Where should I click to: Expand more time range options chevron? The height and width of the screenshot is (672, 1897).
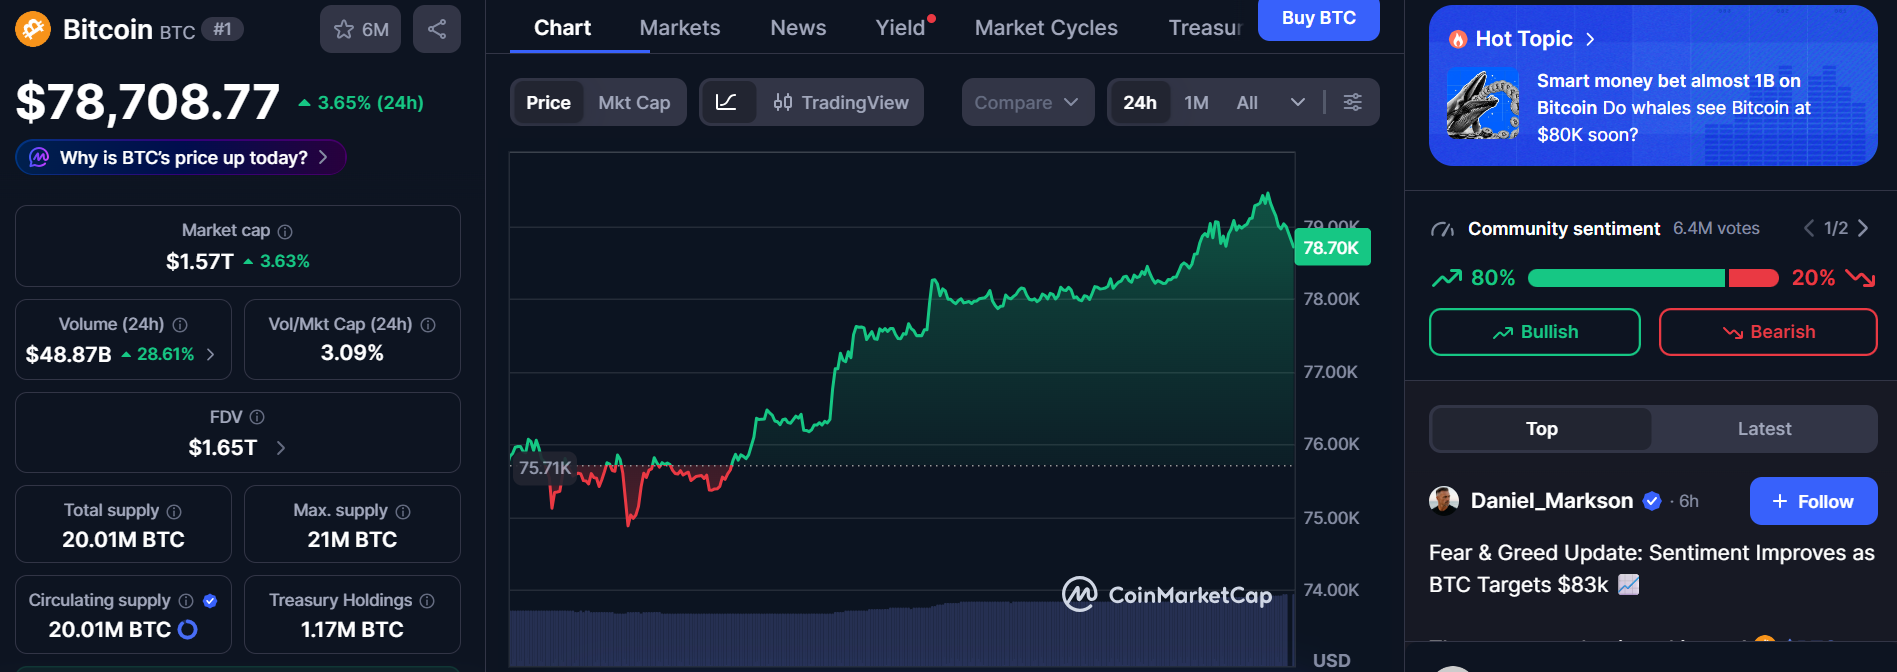tap(1297, 102)
